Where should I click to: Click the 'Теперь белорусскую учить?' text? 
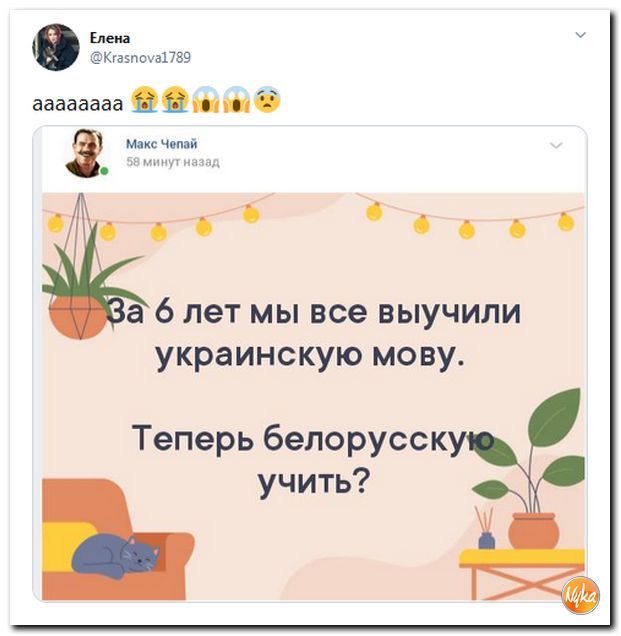313,460
